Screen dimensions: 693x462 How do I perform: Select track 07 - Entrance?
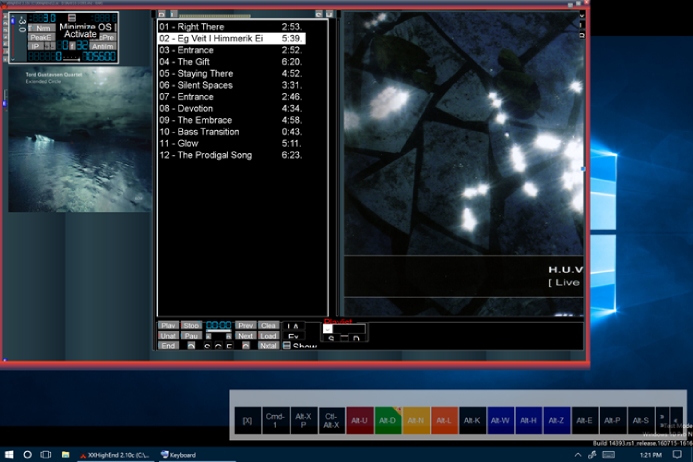[231, 97]
